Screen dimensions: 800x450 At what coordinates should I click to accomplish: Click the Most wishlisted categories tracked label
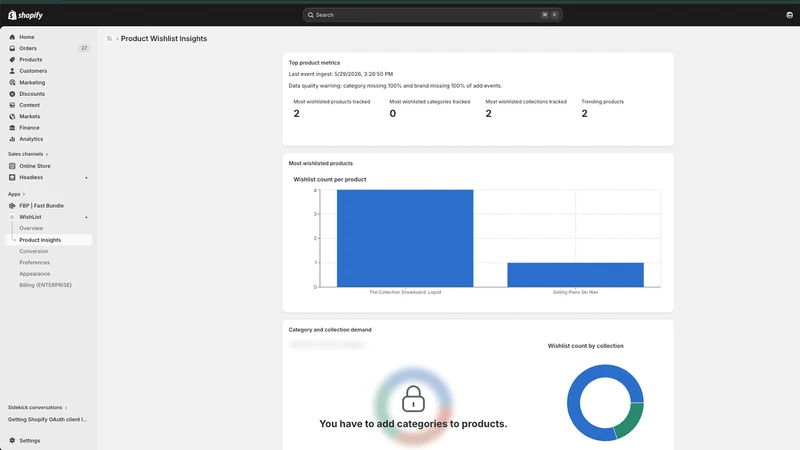430,102
